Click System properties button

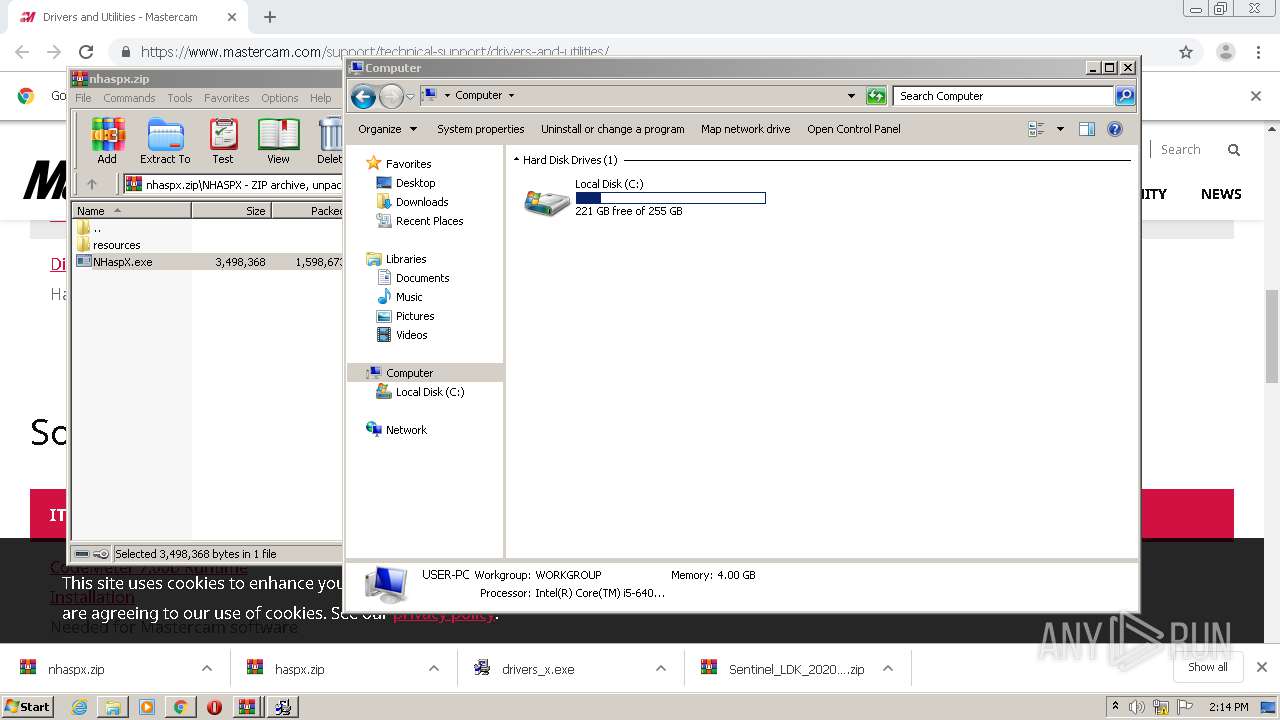click(481, 129)
